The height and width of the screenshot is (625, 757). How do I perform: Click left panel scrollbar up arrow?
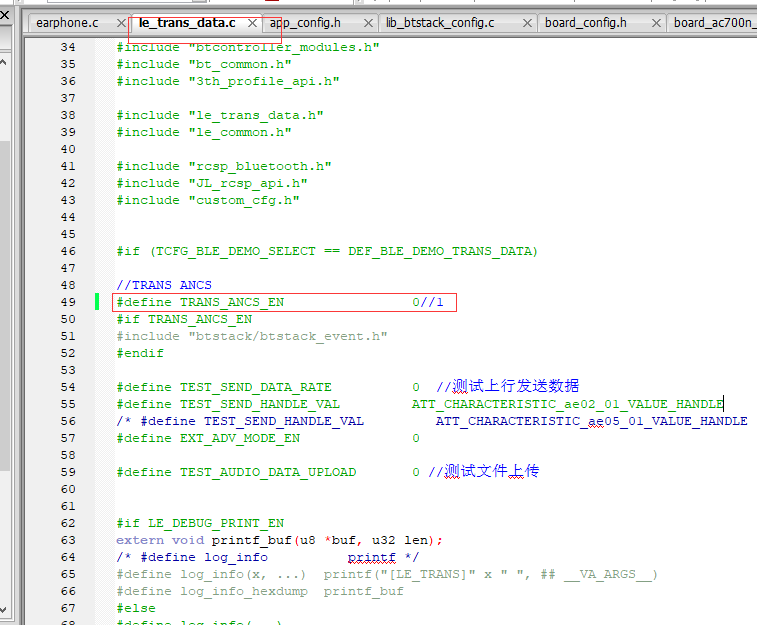tap(3, 62)
